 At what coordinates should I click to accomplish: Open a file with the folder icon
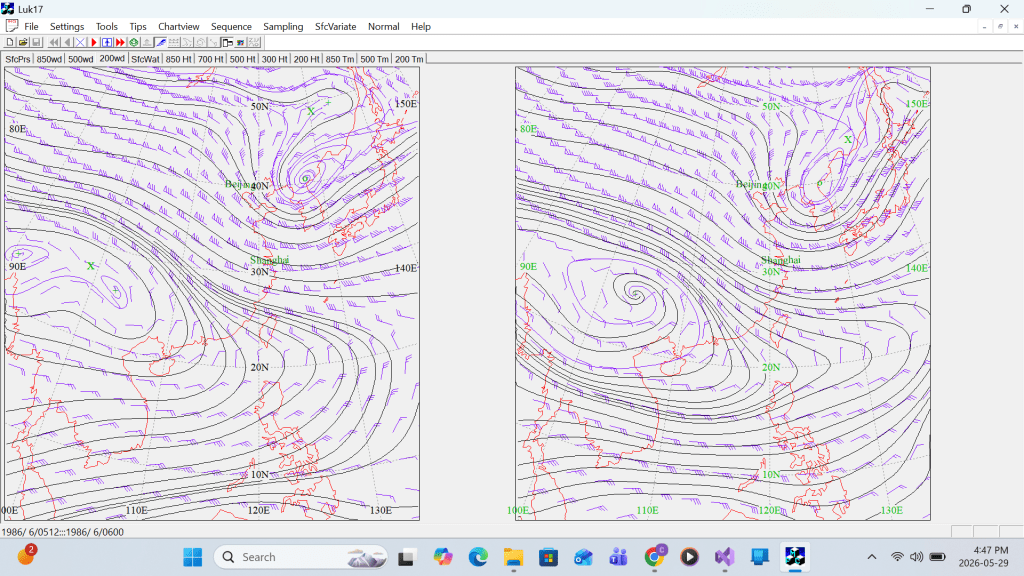tap(23, 42)
